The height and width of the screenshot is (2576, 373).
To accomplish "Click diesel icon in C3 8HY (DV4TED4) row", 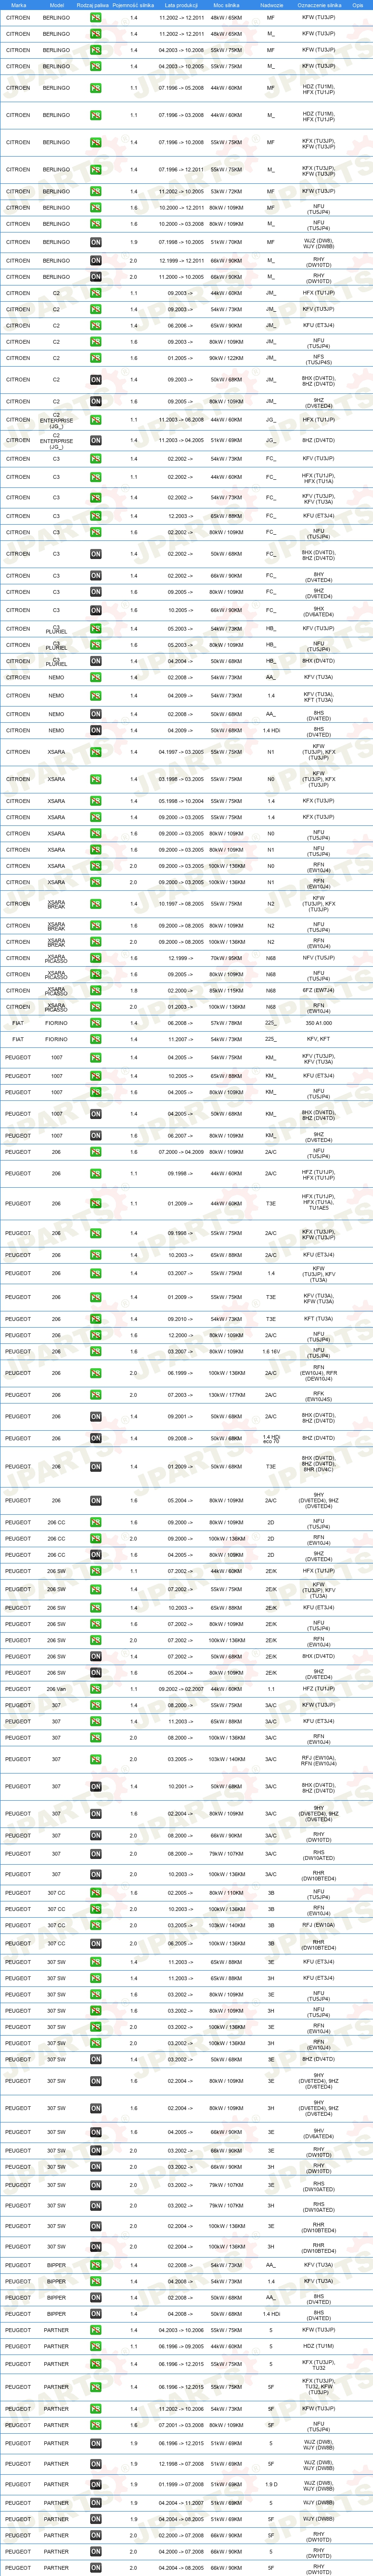I will click(x=96, y=576).
